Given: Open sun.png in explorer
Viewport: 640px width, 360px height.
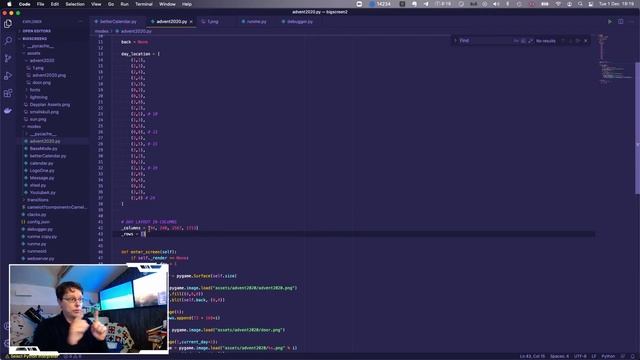Looking at the screenshot, I should 38,119.
